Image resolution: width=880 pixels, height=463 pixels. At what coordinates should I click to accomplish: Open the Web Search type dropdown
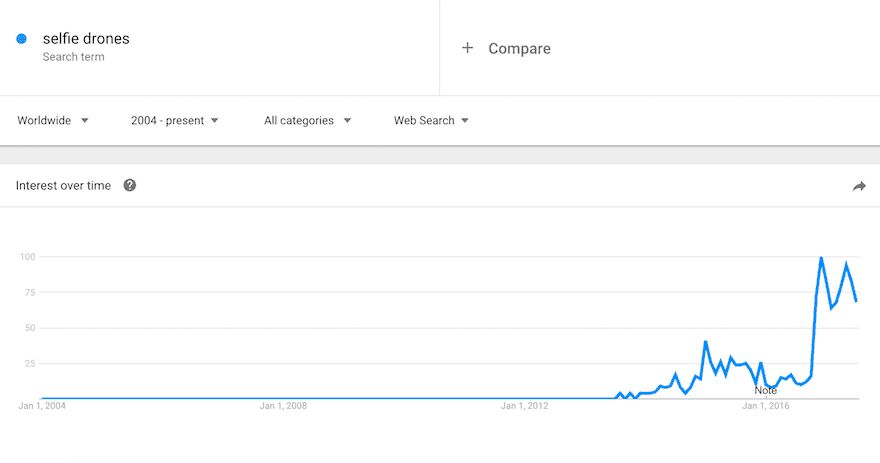[x=431, y=120]
